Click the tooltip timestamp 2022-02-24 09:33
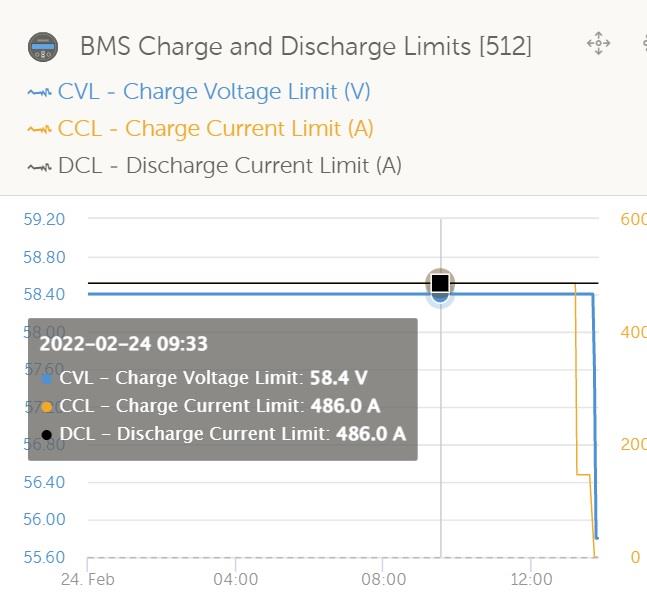The height and width of the screenshot is (608, 647). coord(123,344)
